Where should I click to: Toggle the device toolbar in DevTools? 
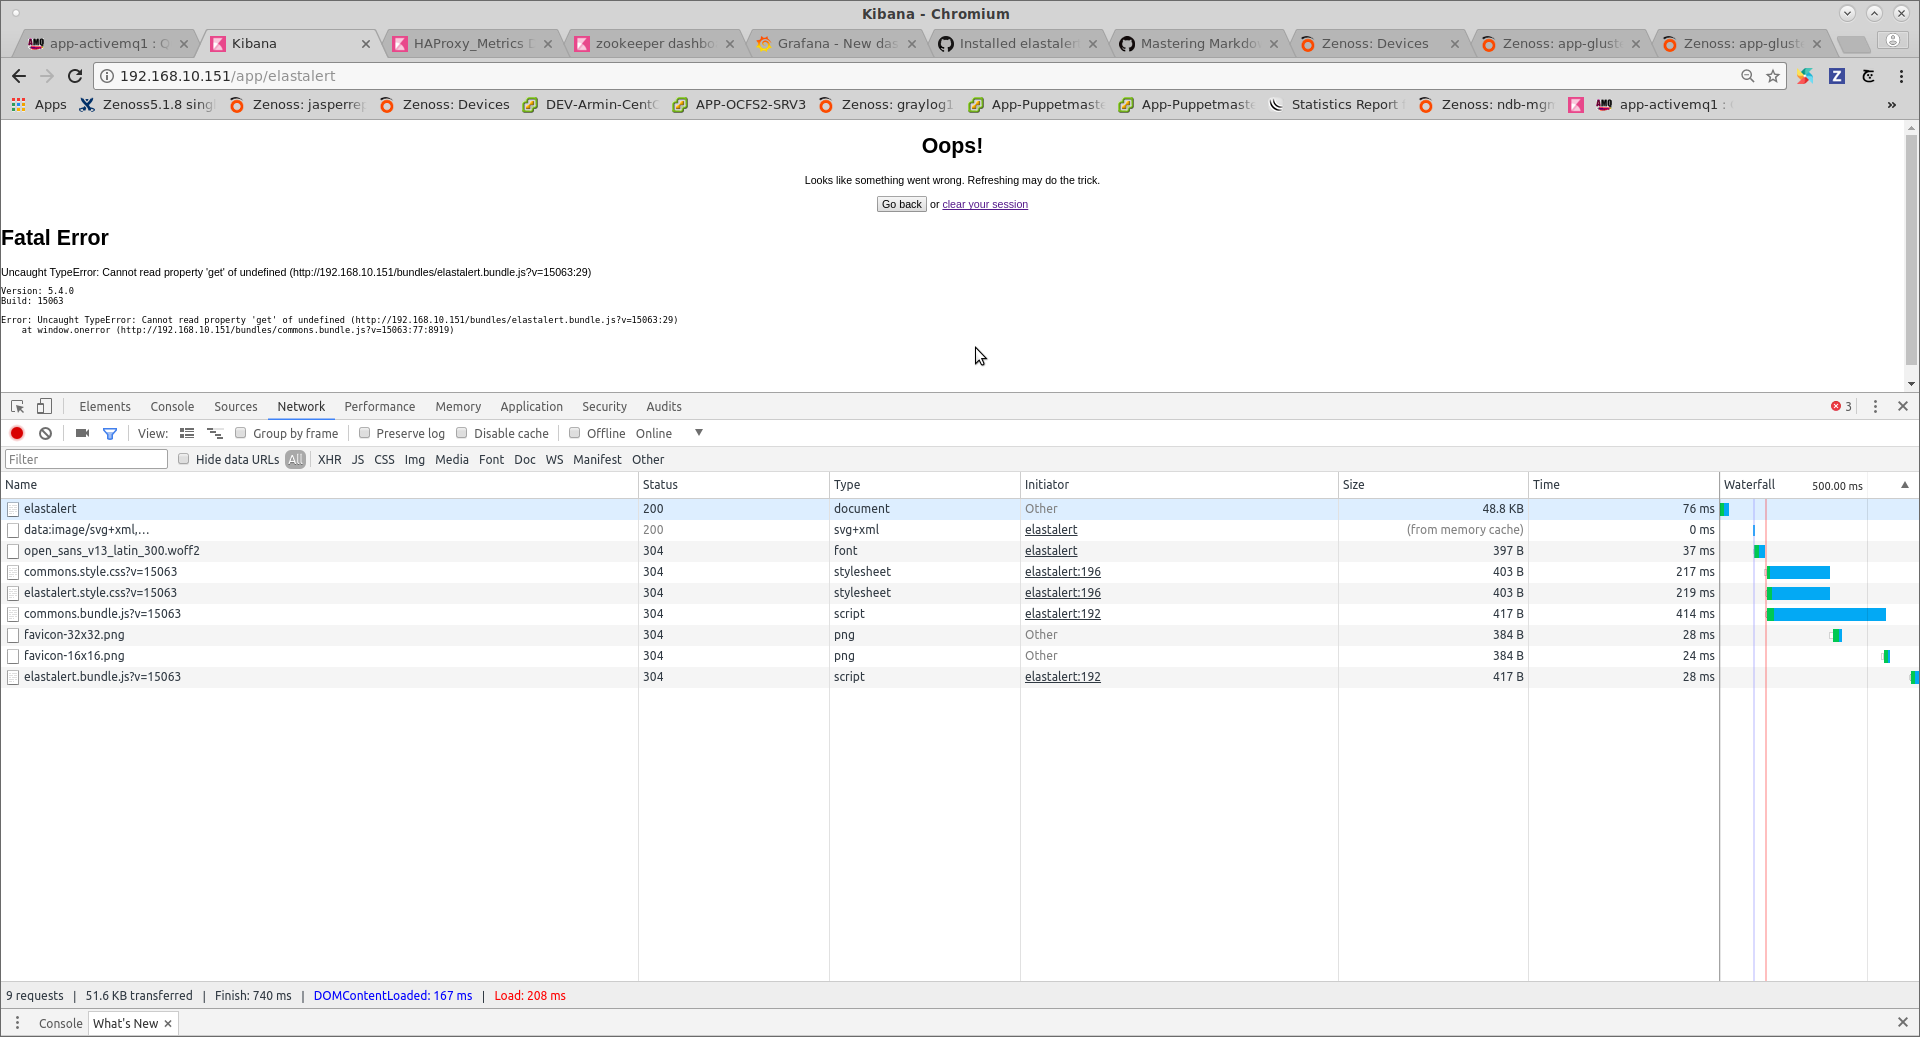pos(43,406)
